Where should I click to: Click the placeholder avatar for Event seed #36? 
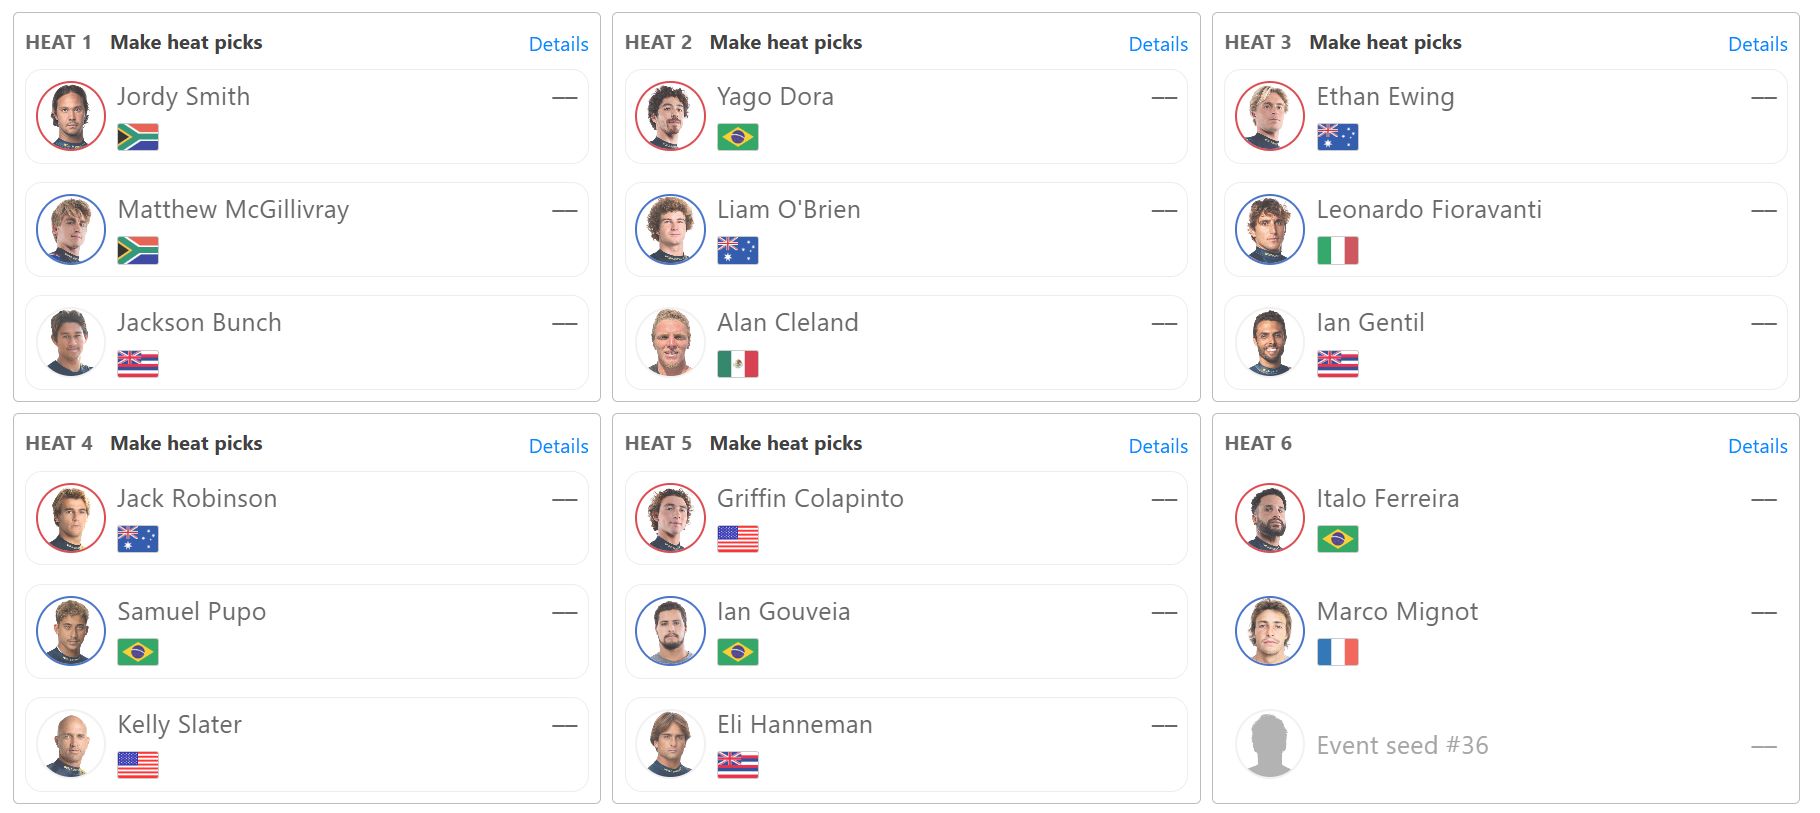pyautogui.click(x=1270, y=744)
